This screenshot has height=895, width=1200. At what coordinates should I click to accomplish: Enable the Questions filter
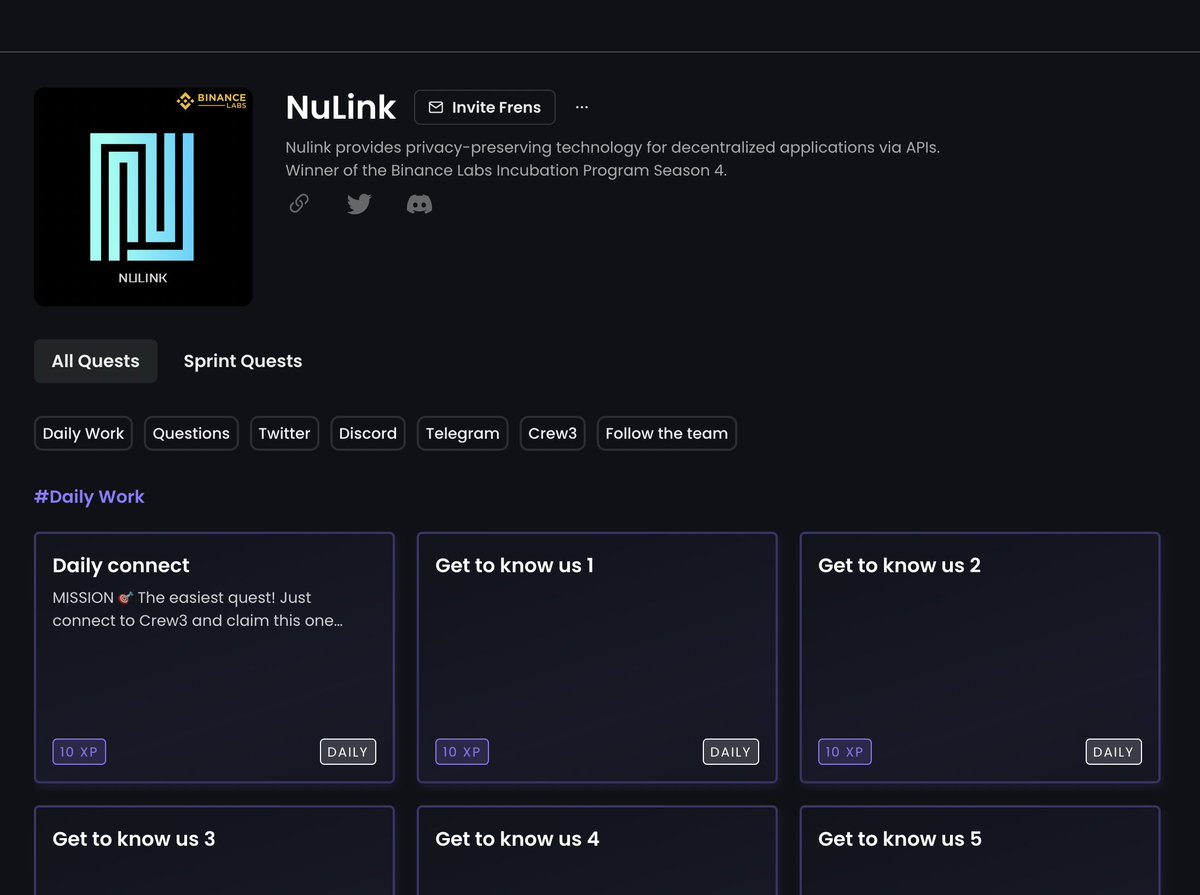click(x=191, y=433)
